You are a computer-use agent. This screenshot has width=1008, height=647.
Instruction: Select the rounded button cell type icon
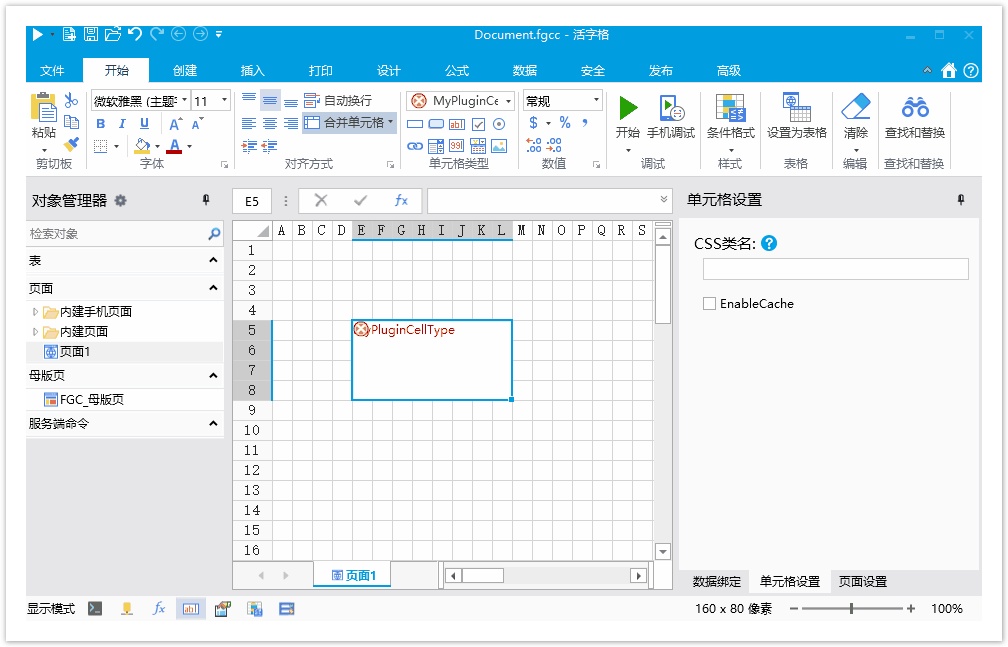436,124
